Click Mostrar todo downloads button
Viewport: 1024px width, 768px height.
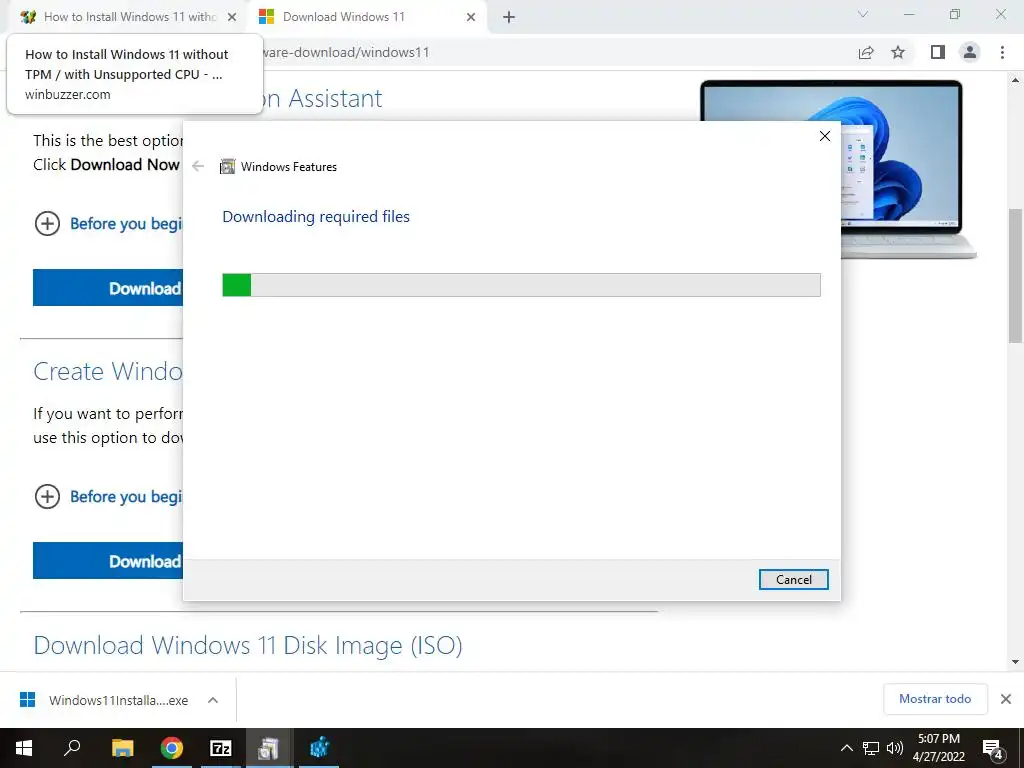935,699
